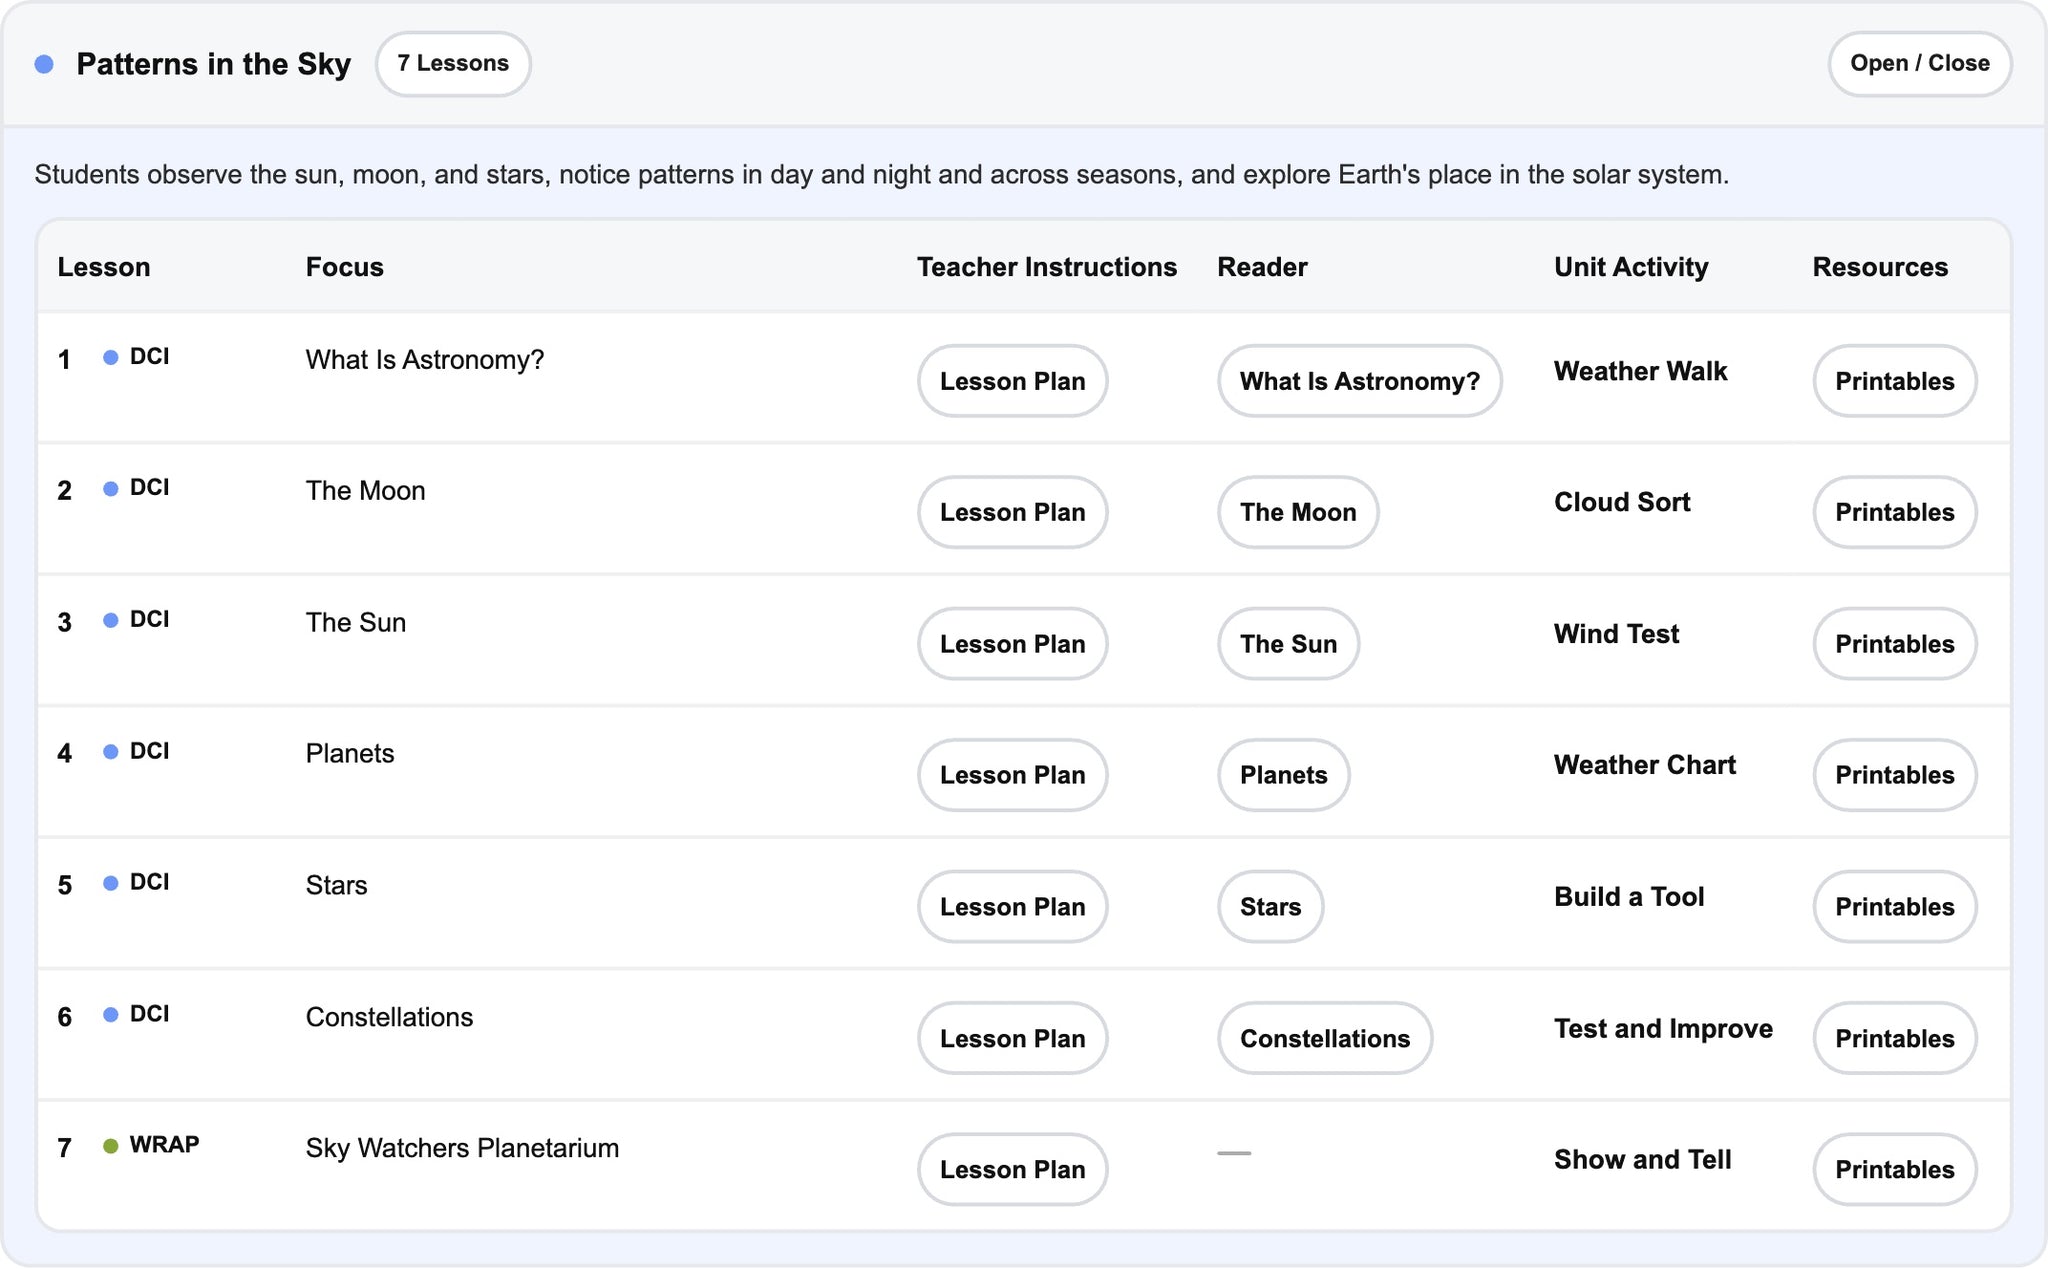
Task: Toggle the Open / Close button
Action: click(x=1919, y=64)
